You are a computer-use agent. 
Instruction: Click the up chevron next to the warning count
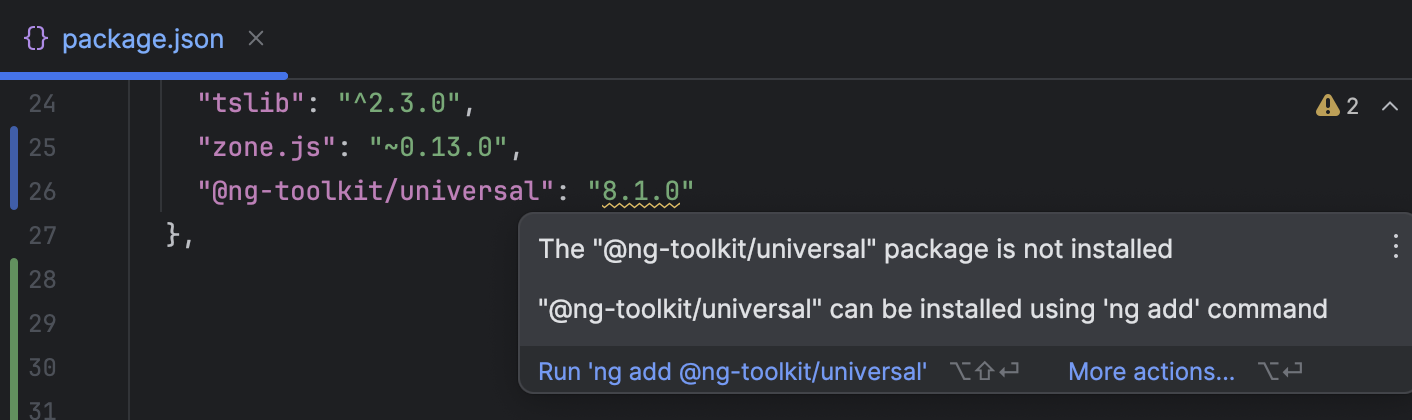1389,105
